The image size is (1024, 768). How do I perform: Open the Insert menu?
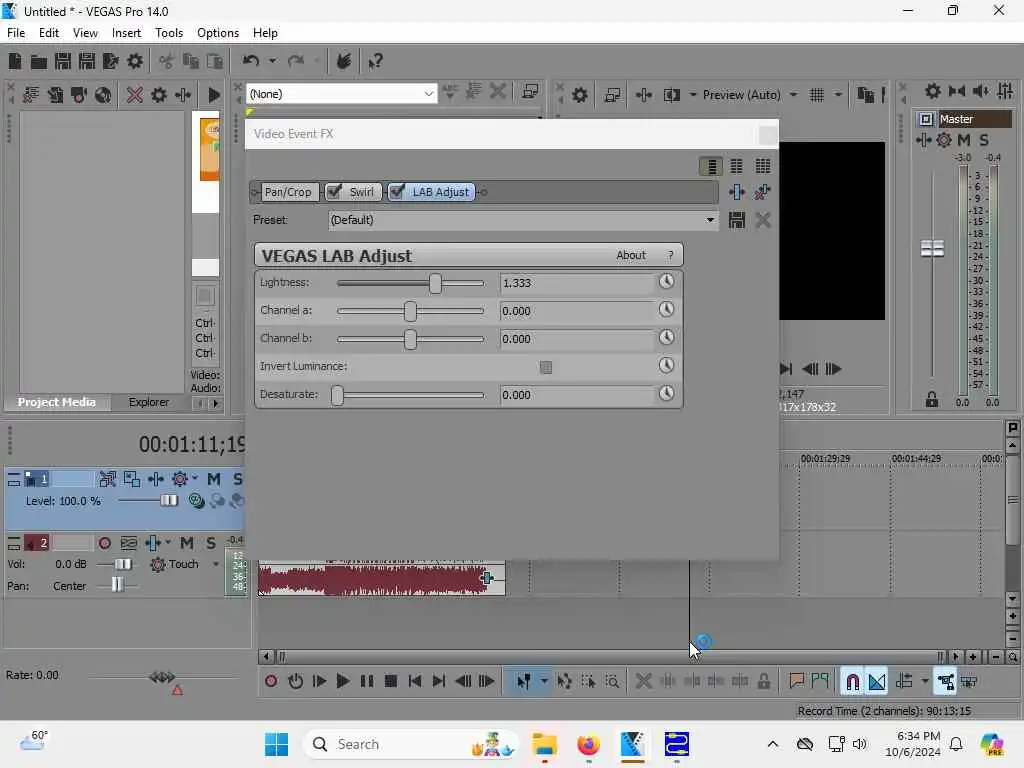(126, 33)
